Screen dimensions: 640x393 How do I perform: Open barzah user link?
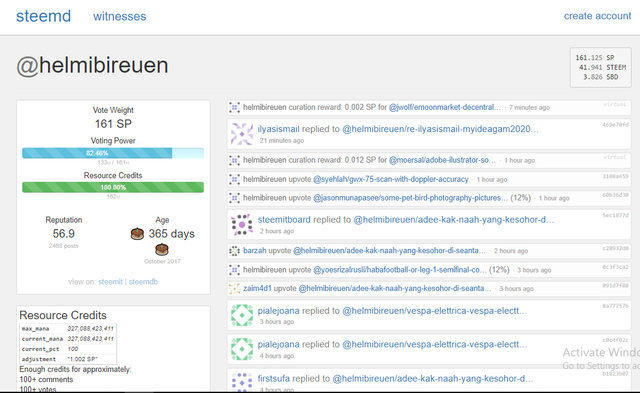pyautogui.click(x=255, y=251)
